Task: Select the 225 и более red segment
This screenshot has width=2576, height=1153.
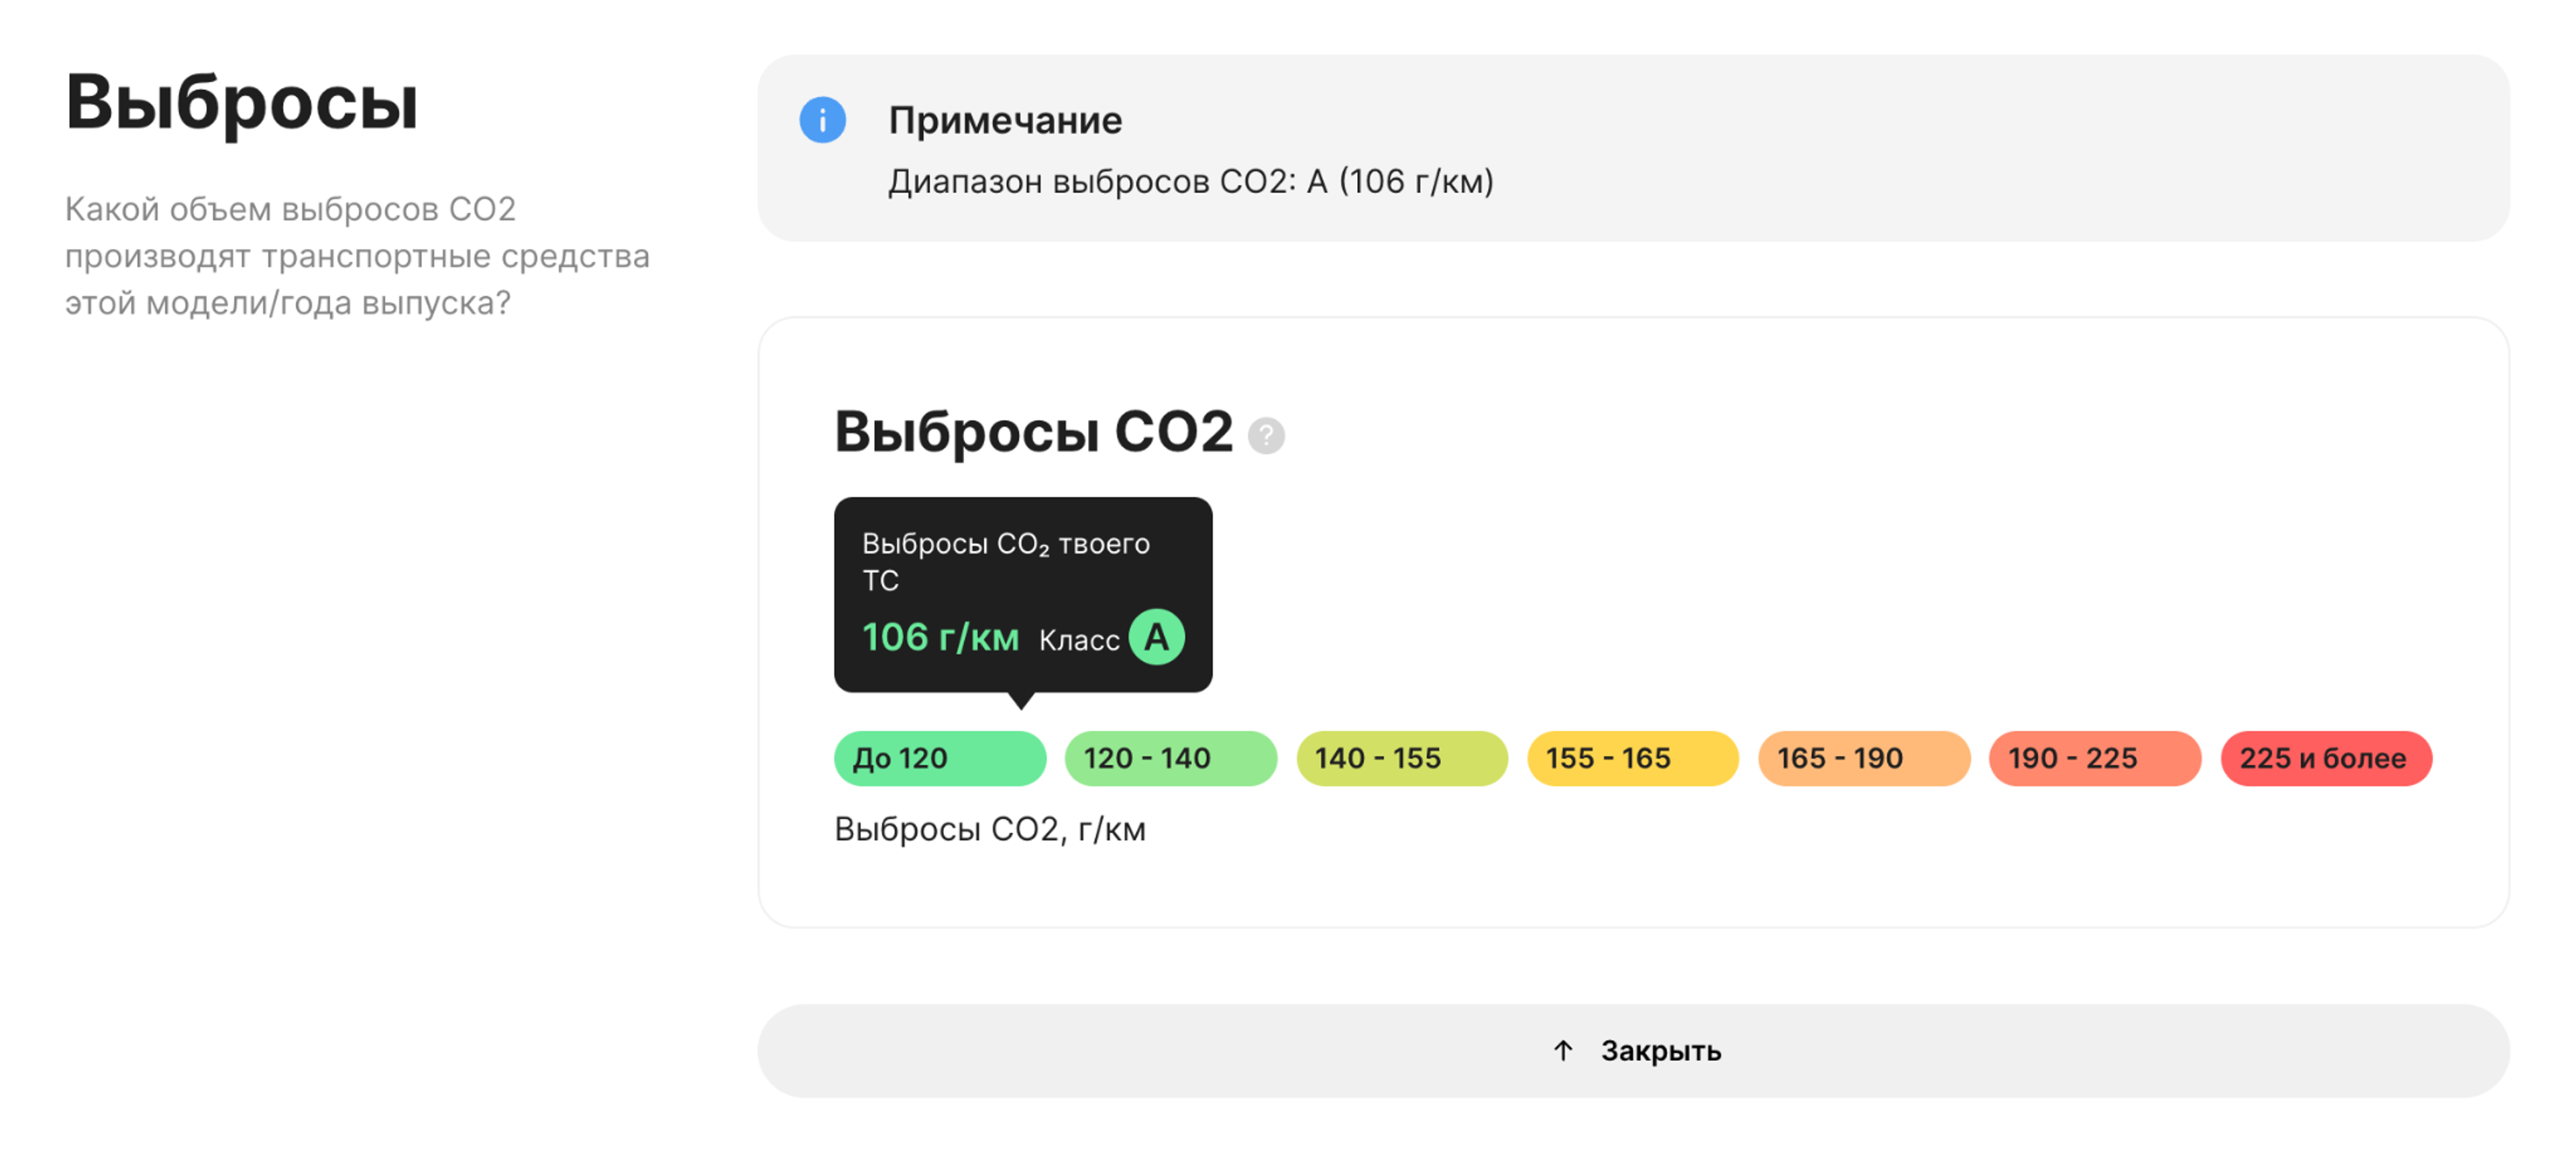Action: [2325, 758]
